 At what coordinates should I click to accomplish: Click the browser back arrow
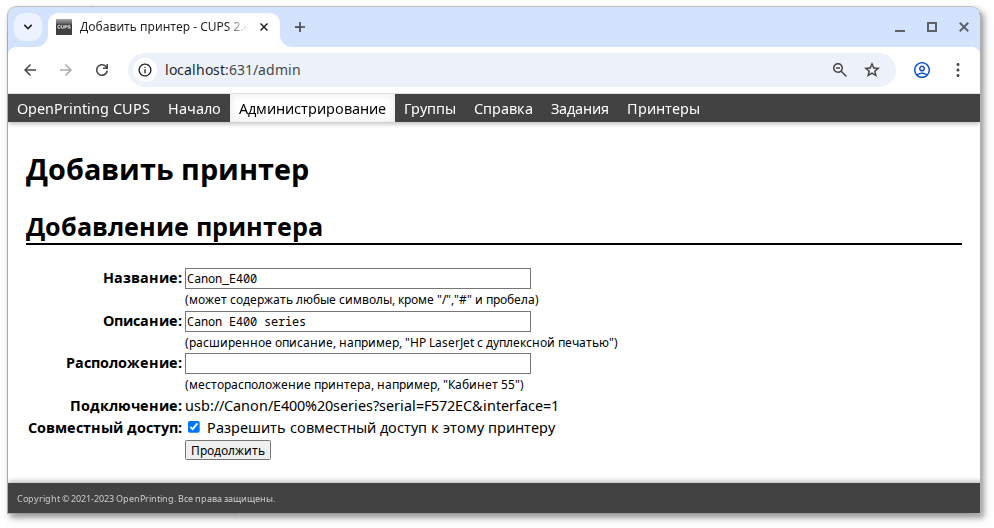(x=30, y=70)
